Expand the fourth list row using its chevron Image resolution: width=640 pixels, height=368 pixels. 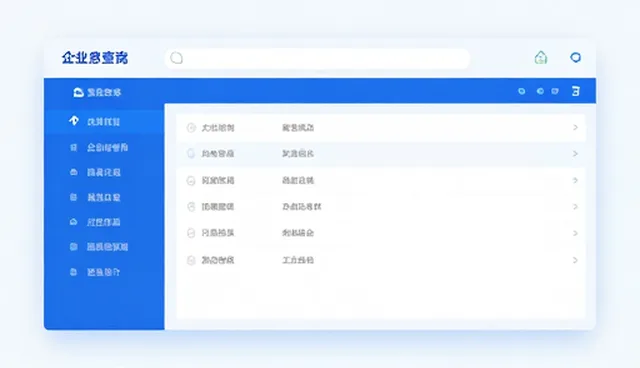click(x=575, y=207)
